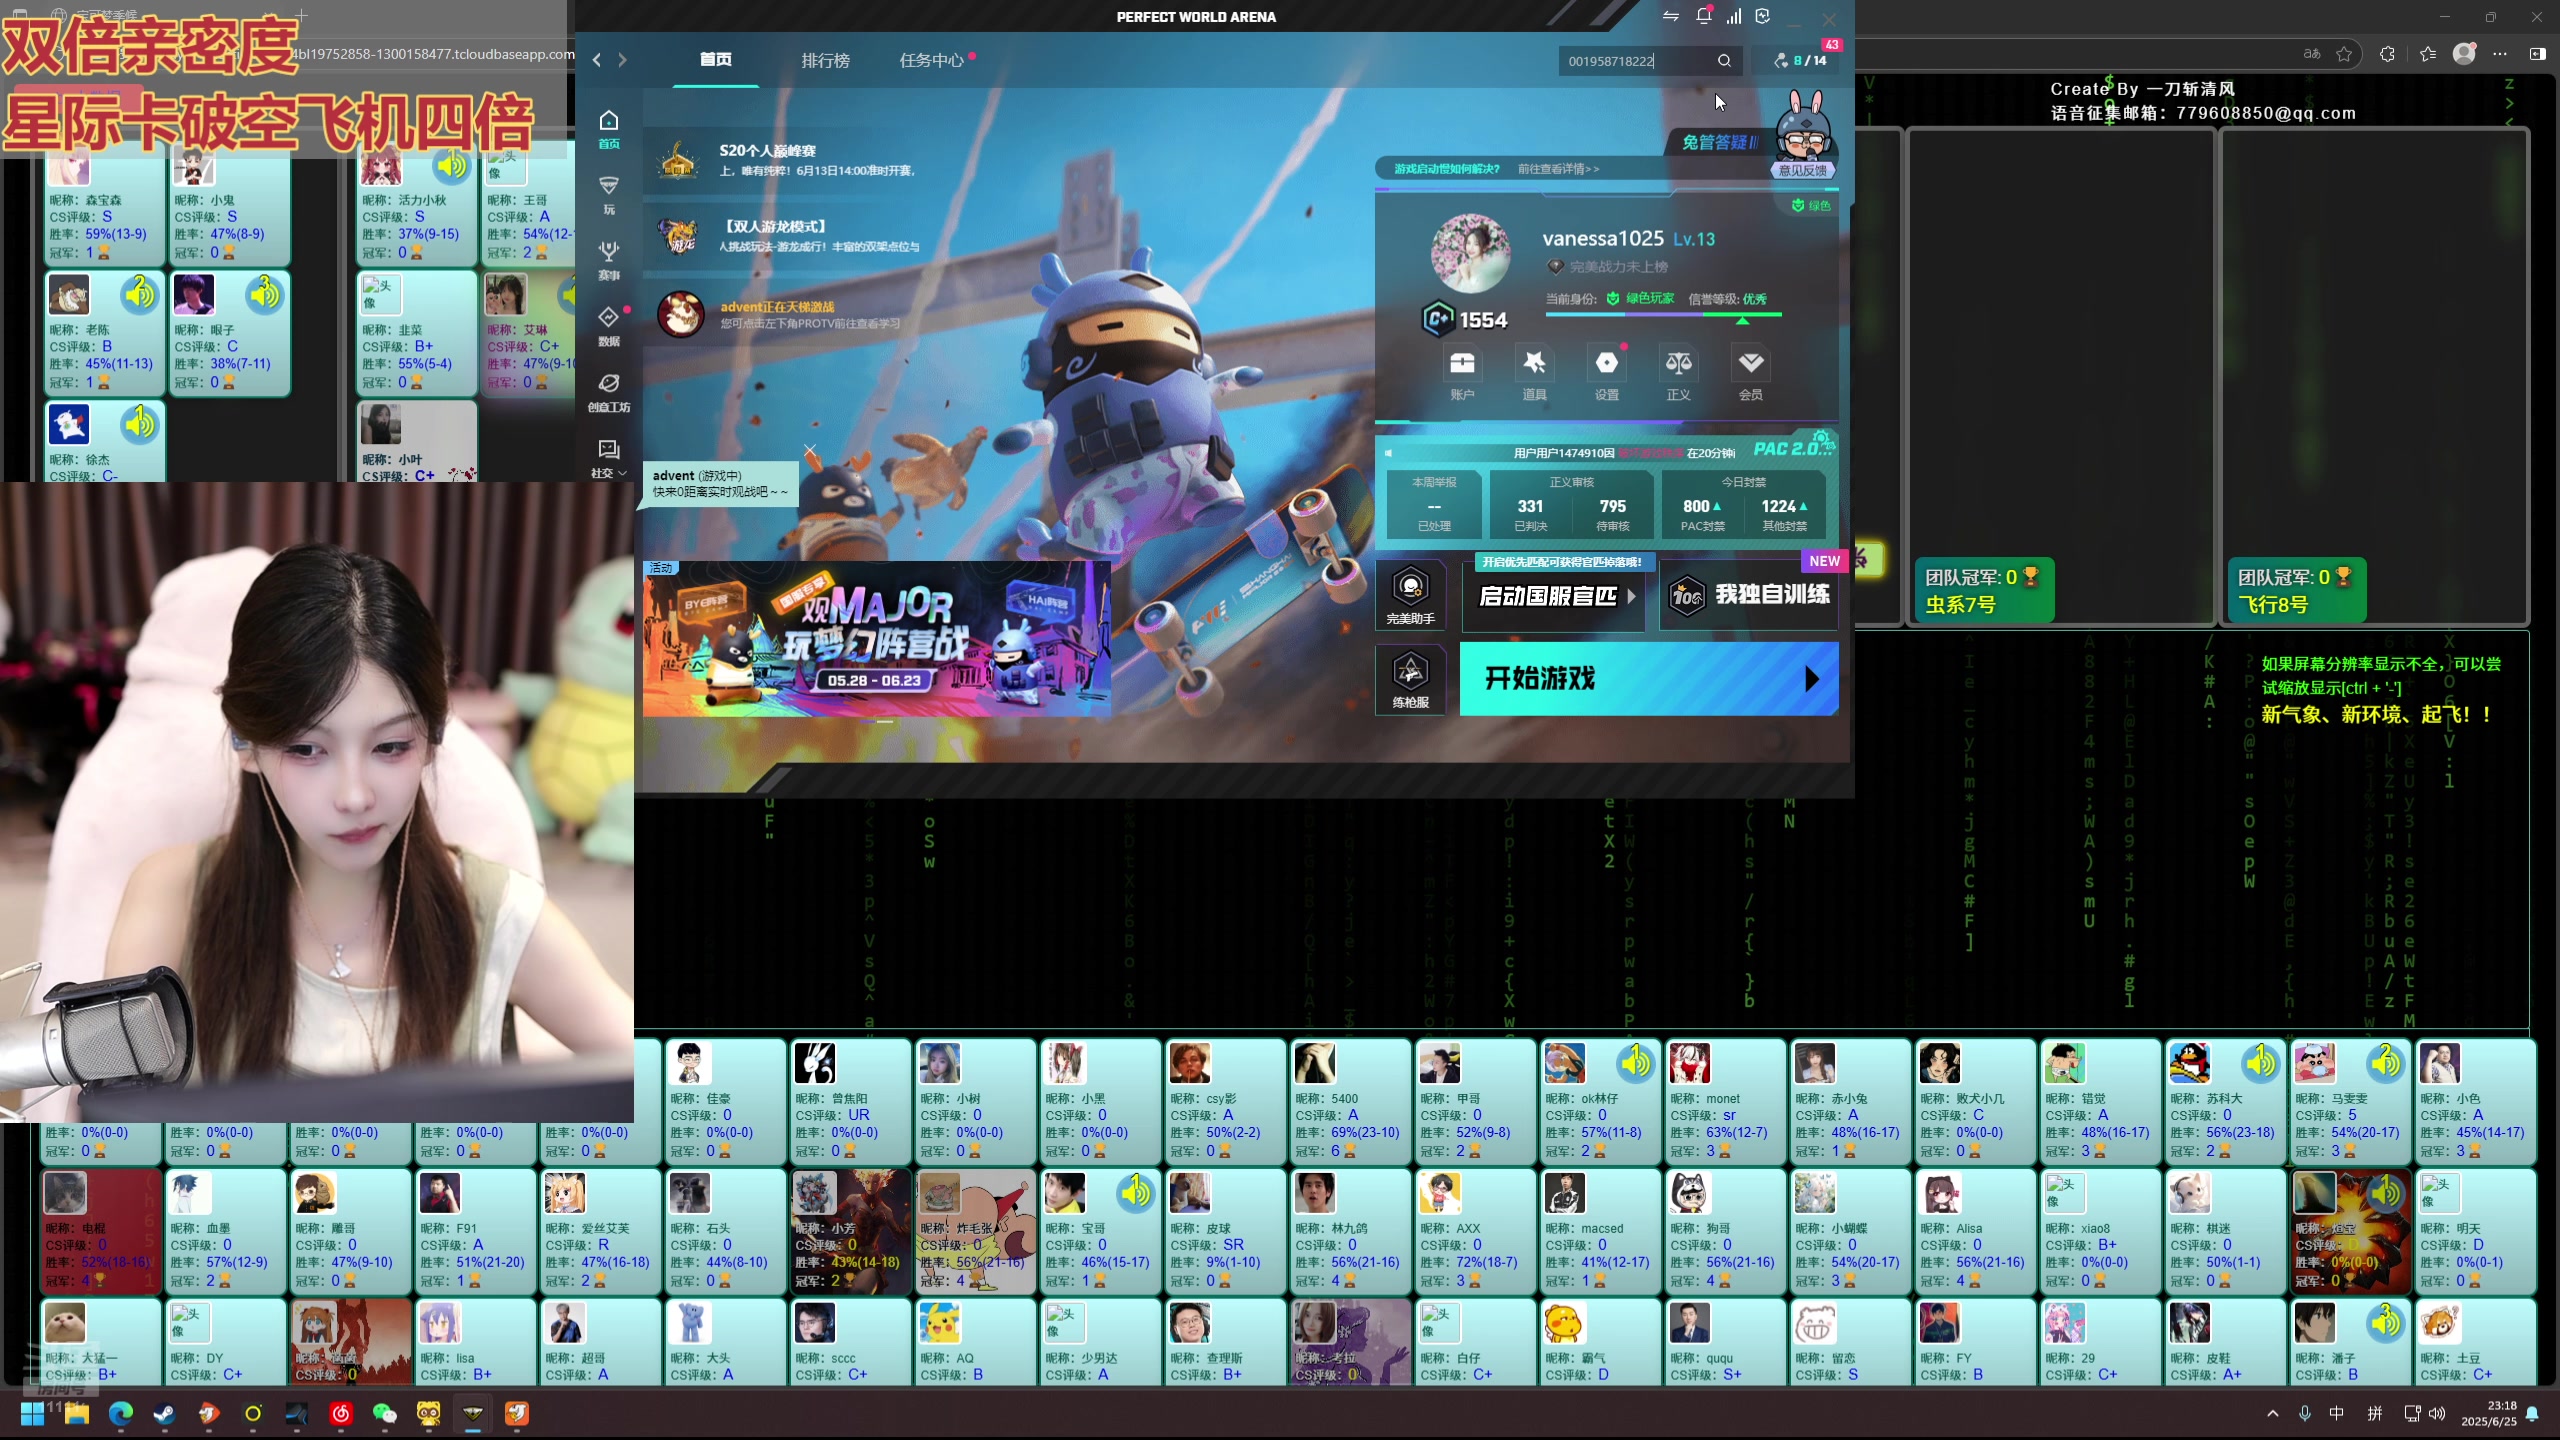Click the 观MAJOR event banner
Viewport: 2560px width, 1440px height.
point(877,638)
